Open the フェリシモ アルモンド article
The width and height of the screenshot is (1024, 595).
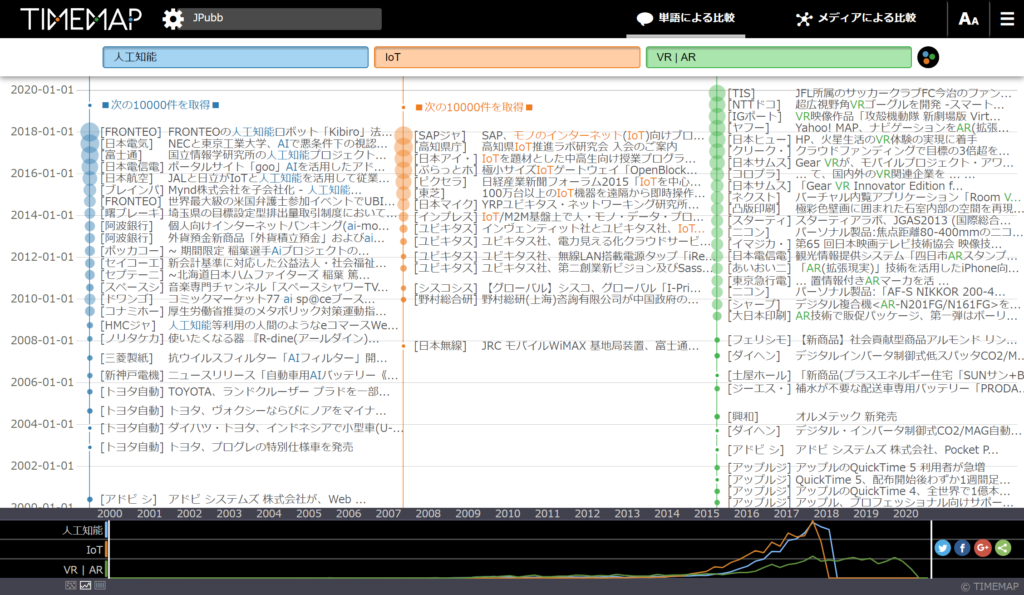point(872,340)
